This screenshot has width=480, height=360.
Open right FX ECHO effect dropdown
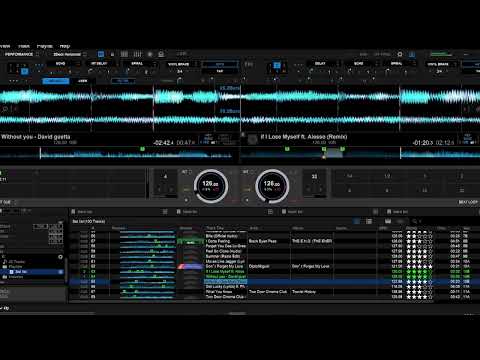pyautogui.click(x=361, y=63)
